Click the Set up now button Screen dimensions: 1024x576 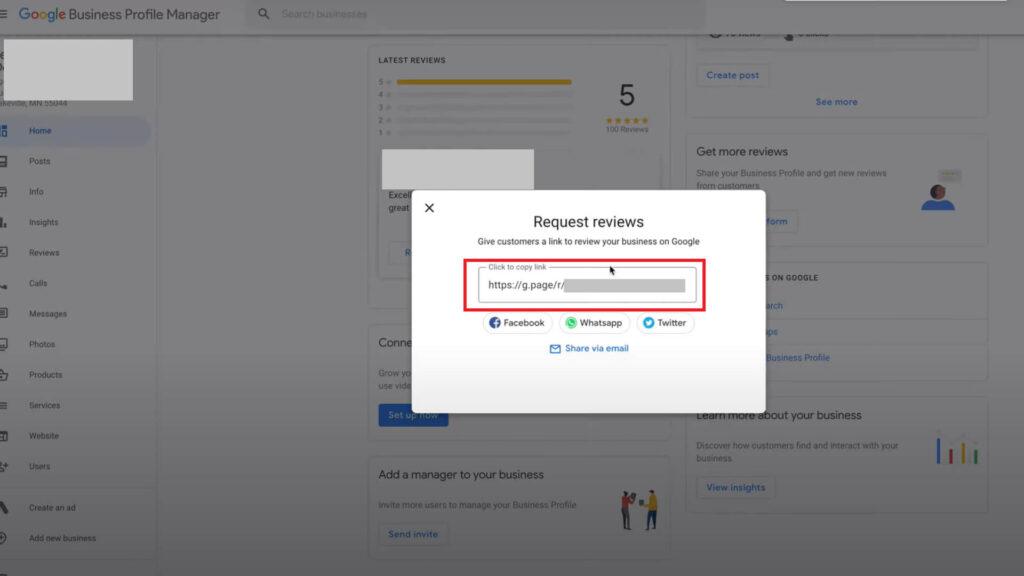tap(413, 415)
